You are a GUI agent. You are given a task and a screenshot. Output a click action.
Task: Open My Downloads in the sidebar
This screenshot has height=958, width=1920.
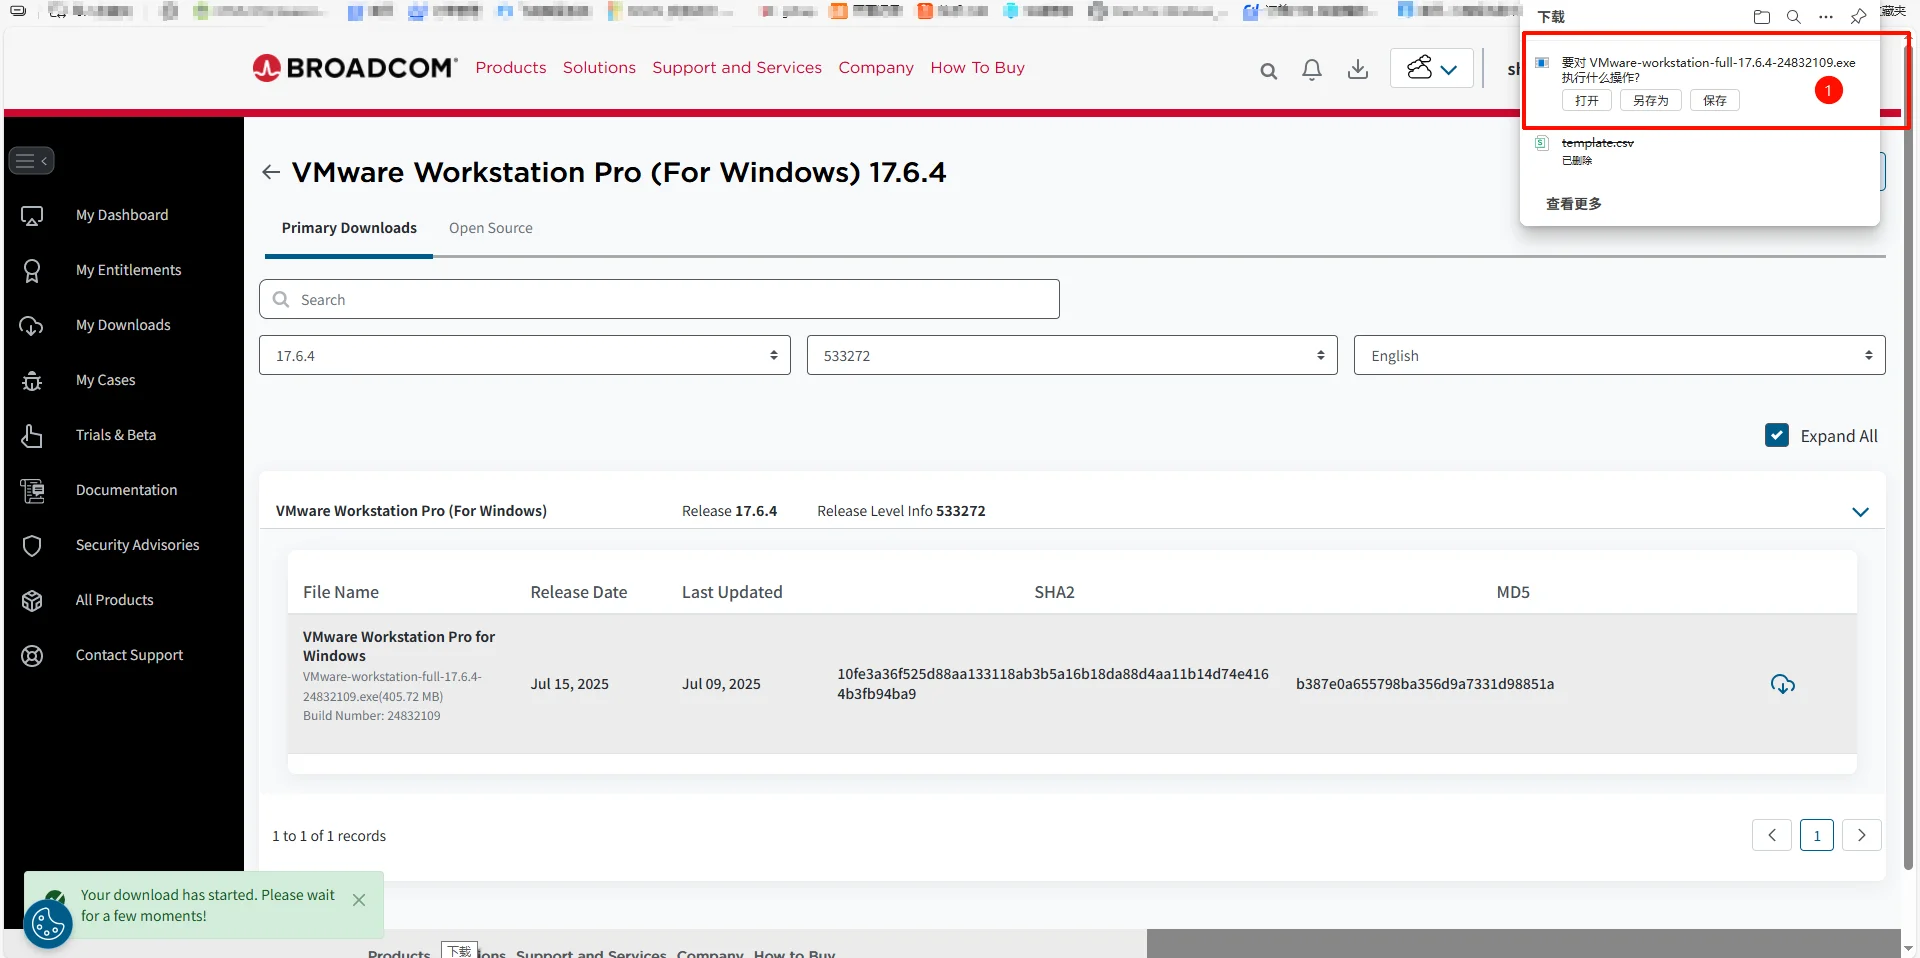[123, 324]
